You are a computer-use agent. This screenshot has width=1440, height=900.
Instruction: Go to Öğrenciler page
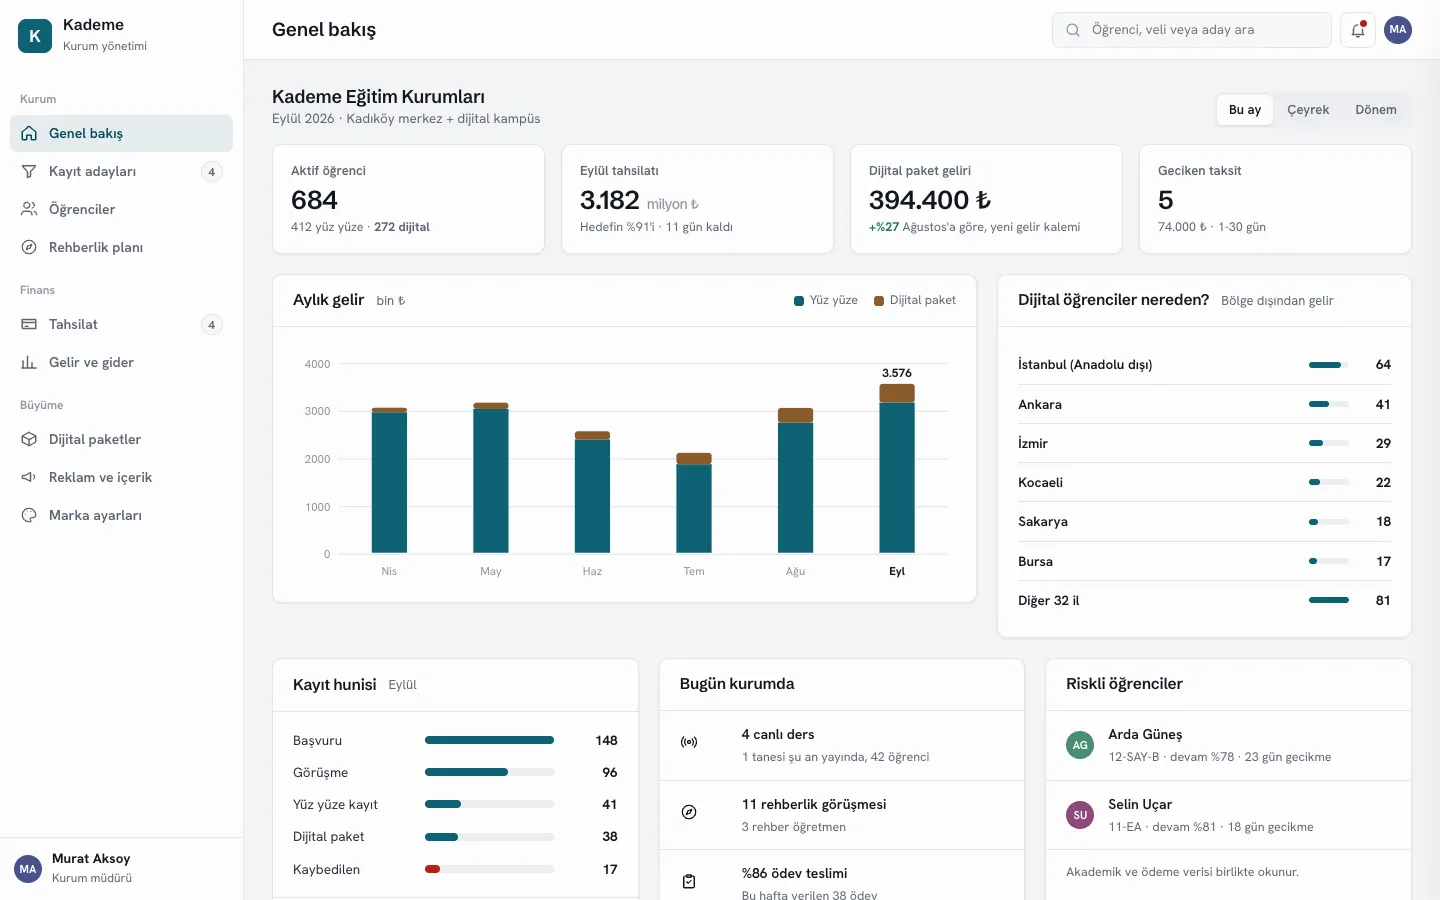tap(121, 209)
